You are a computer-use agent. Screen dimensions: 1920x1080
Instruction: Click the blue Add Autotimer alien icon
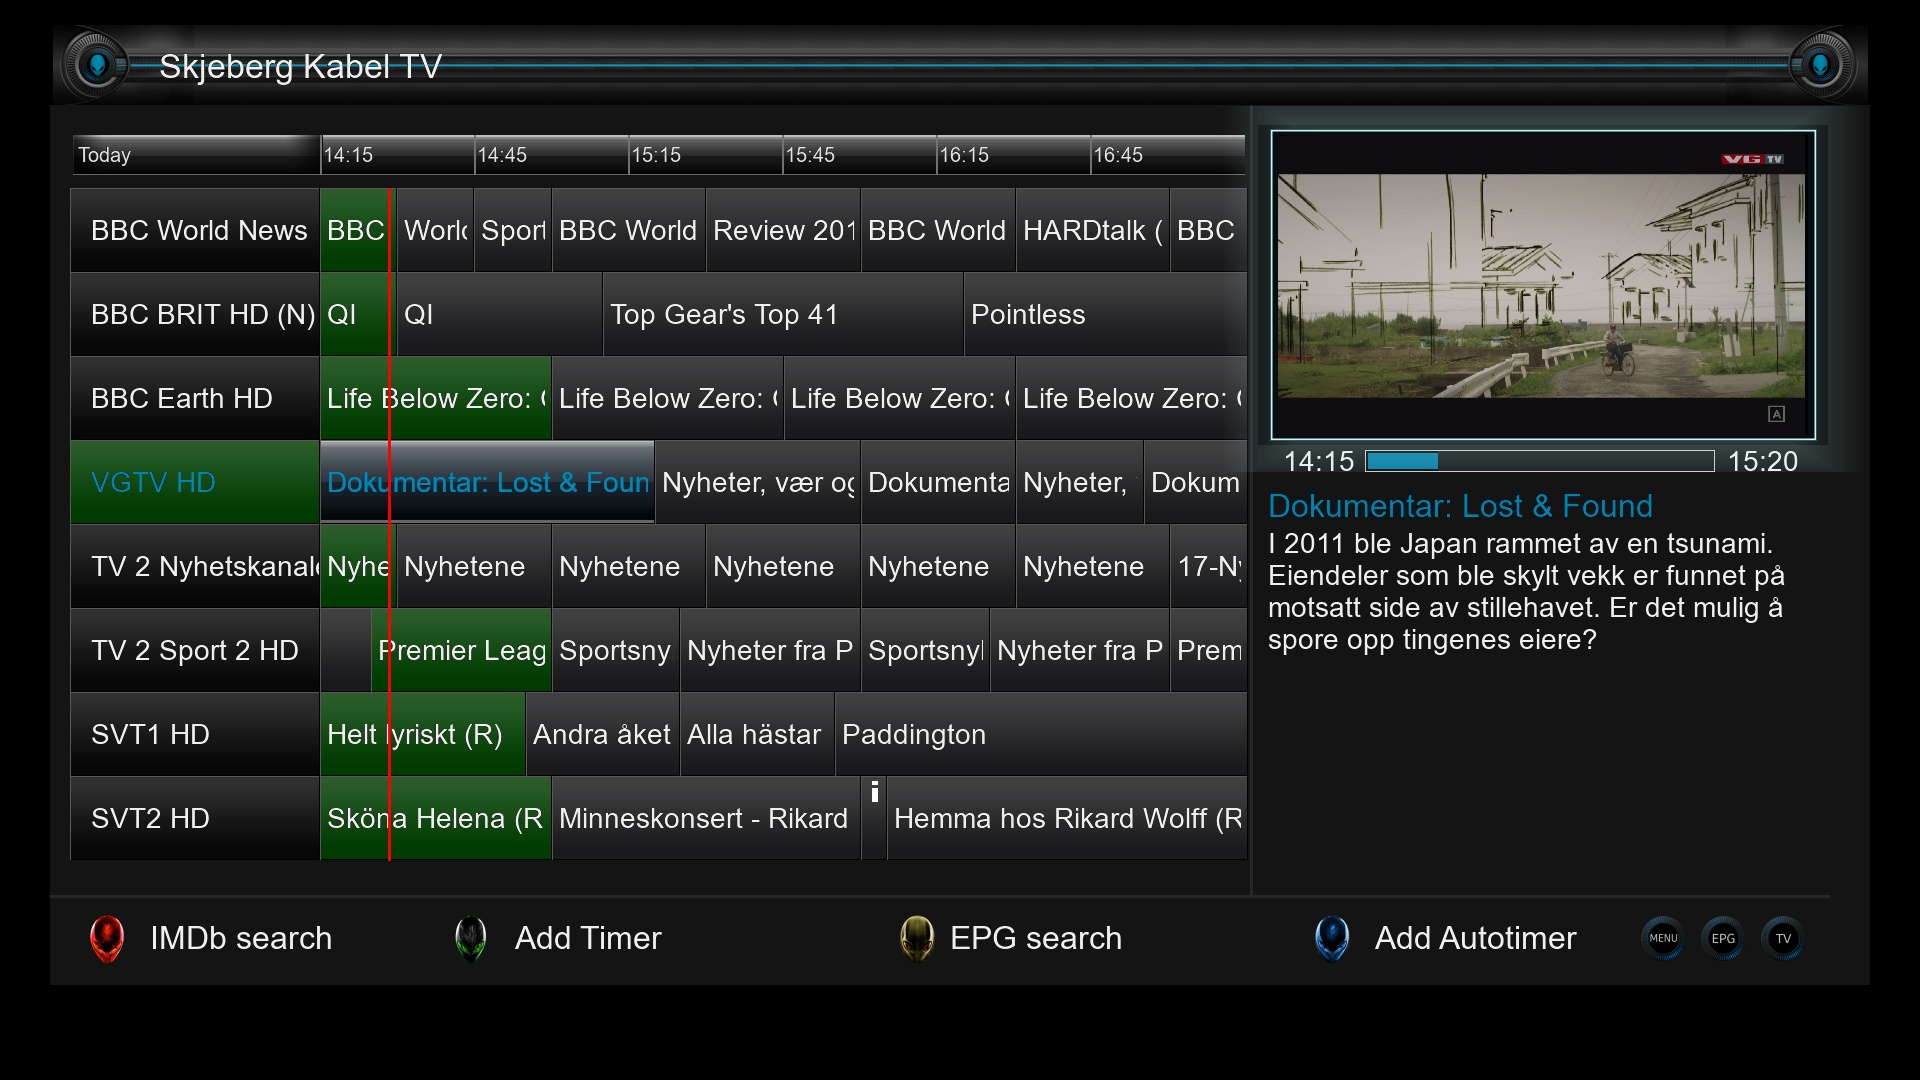(1332, 938)
